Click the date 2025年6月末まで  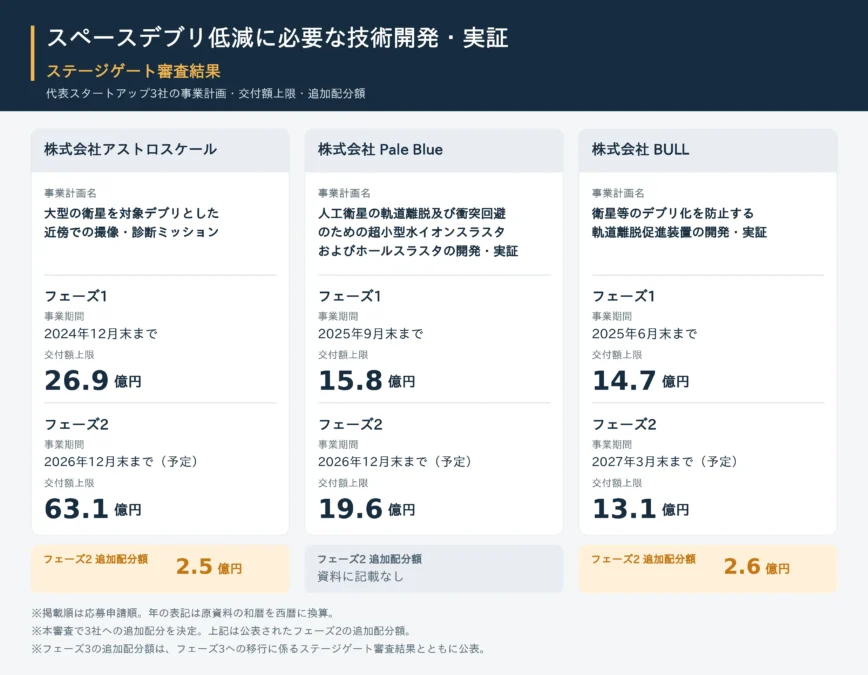tap(644, 334)
